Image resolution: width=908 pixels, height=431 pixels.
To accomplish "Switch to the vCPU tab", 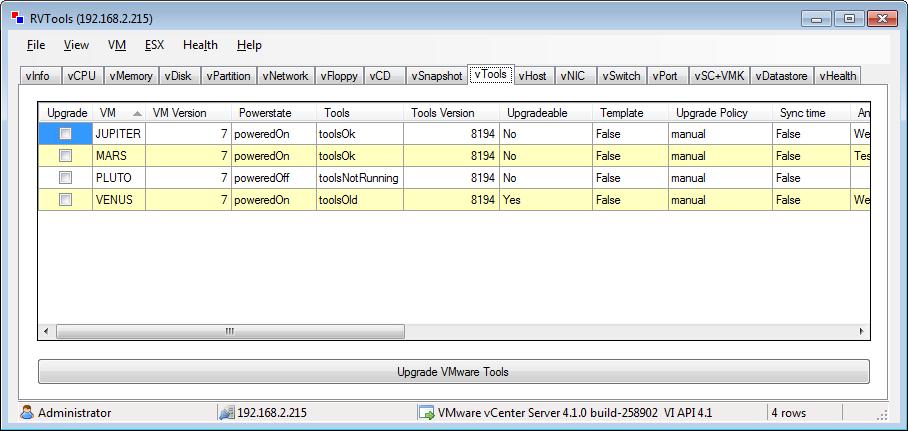I will tap(82, 76).
